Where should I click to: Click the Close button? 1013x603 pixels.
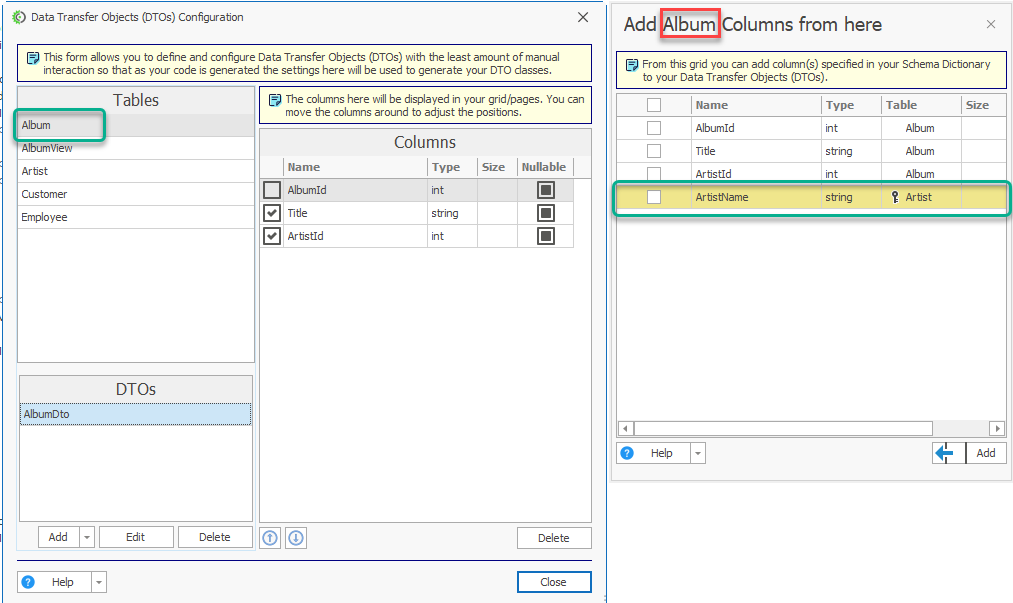point(554,582)
